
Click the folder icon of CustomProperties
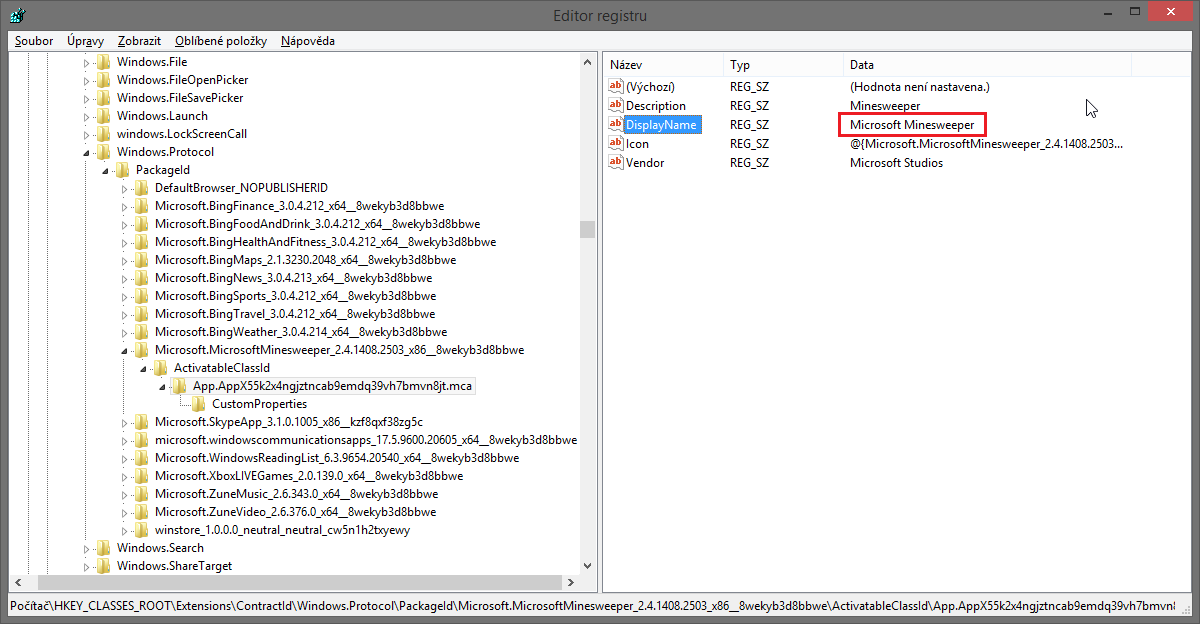point(198,404)
